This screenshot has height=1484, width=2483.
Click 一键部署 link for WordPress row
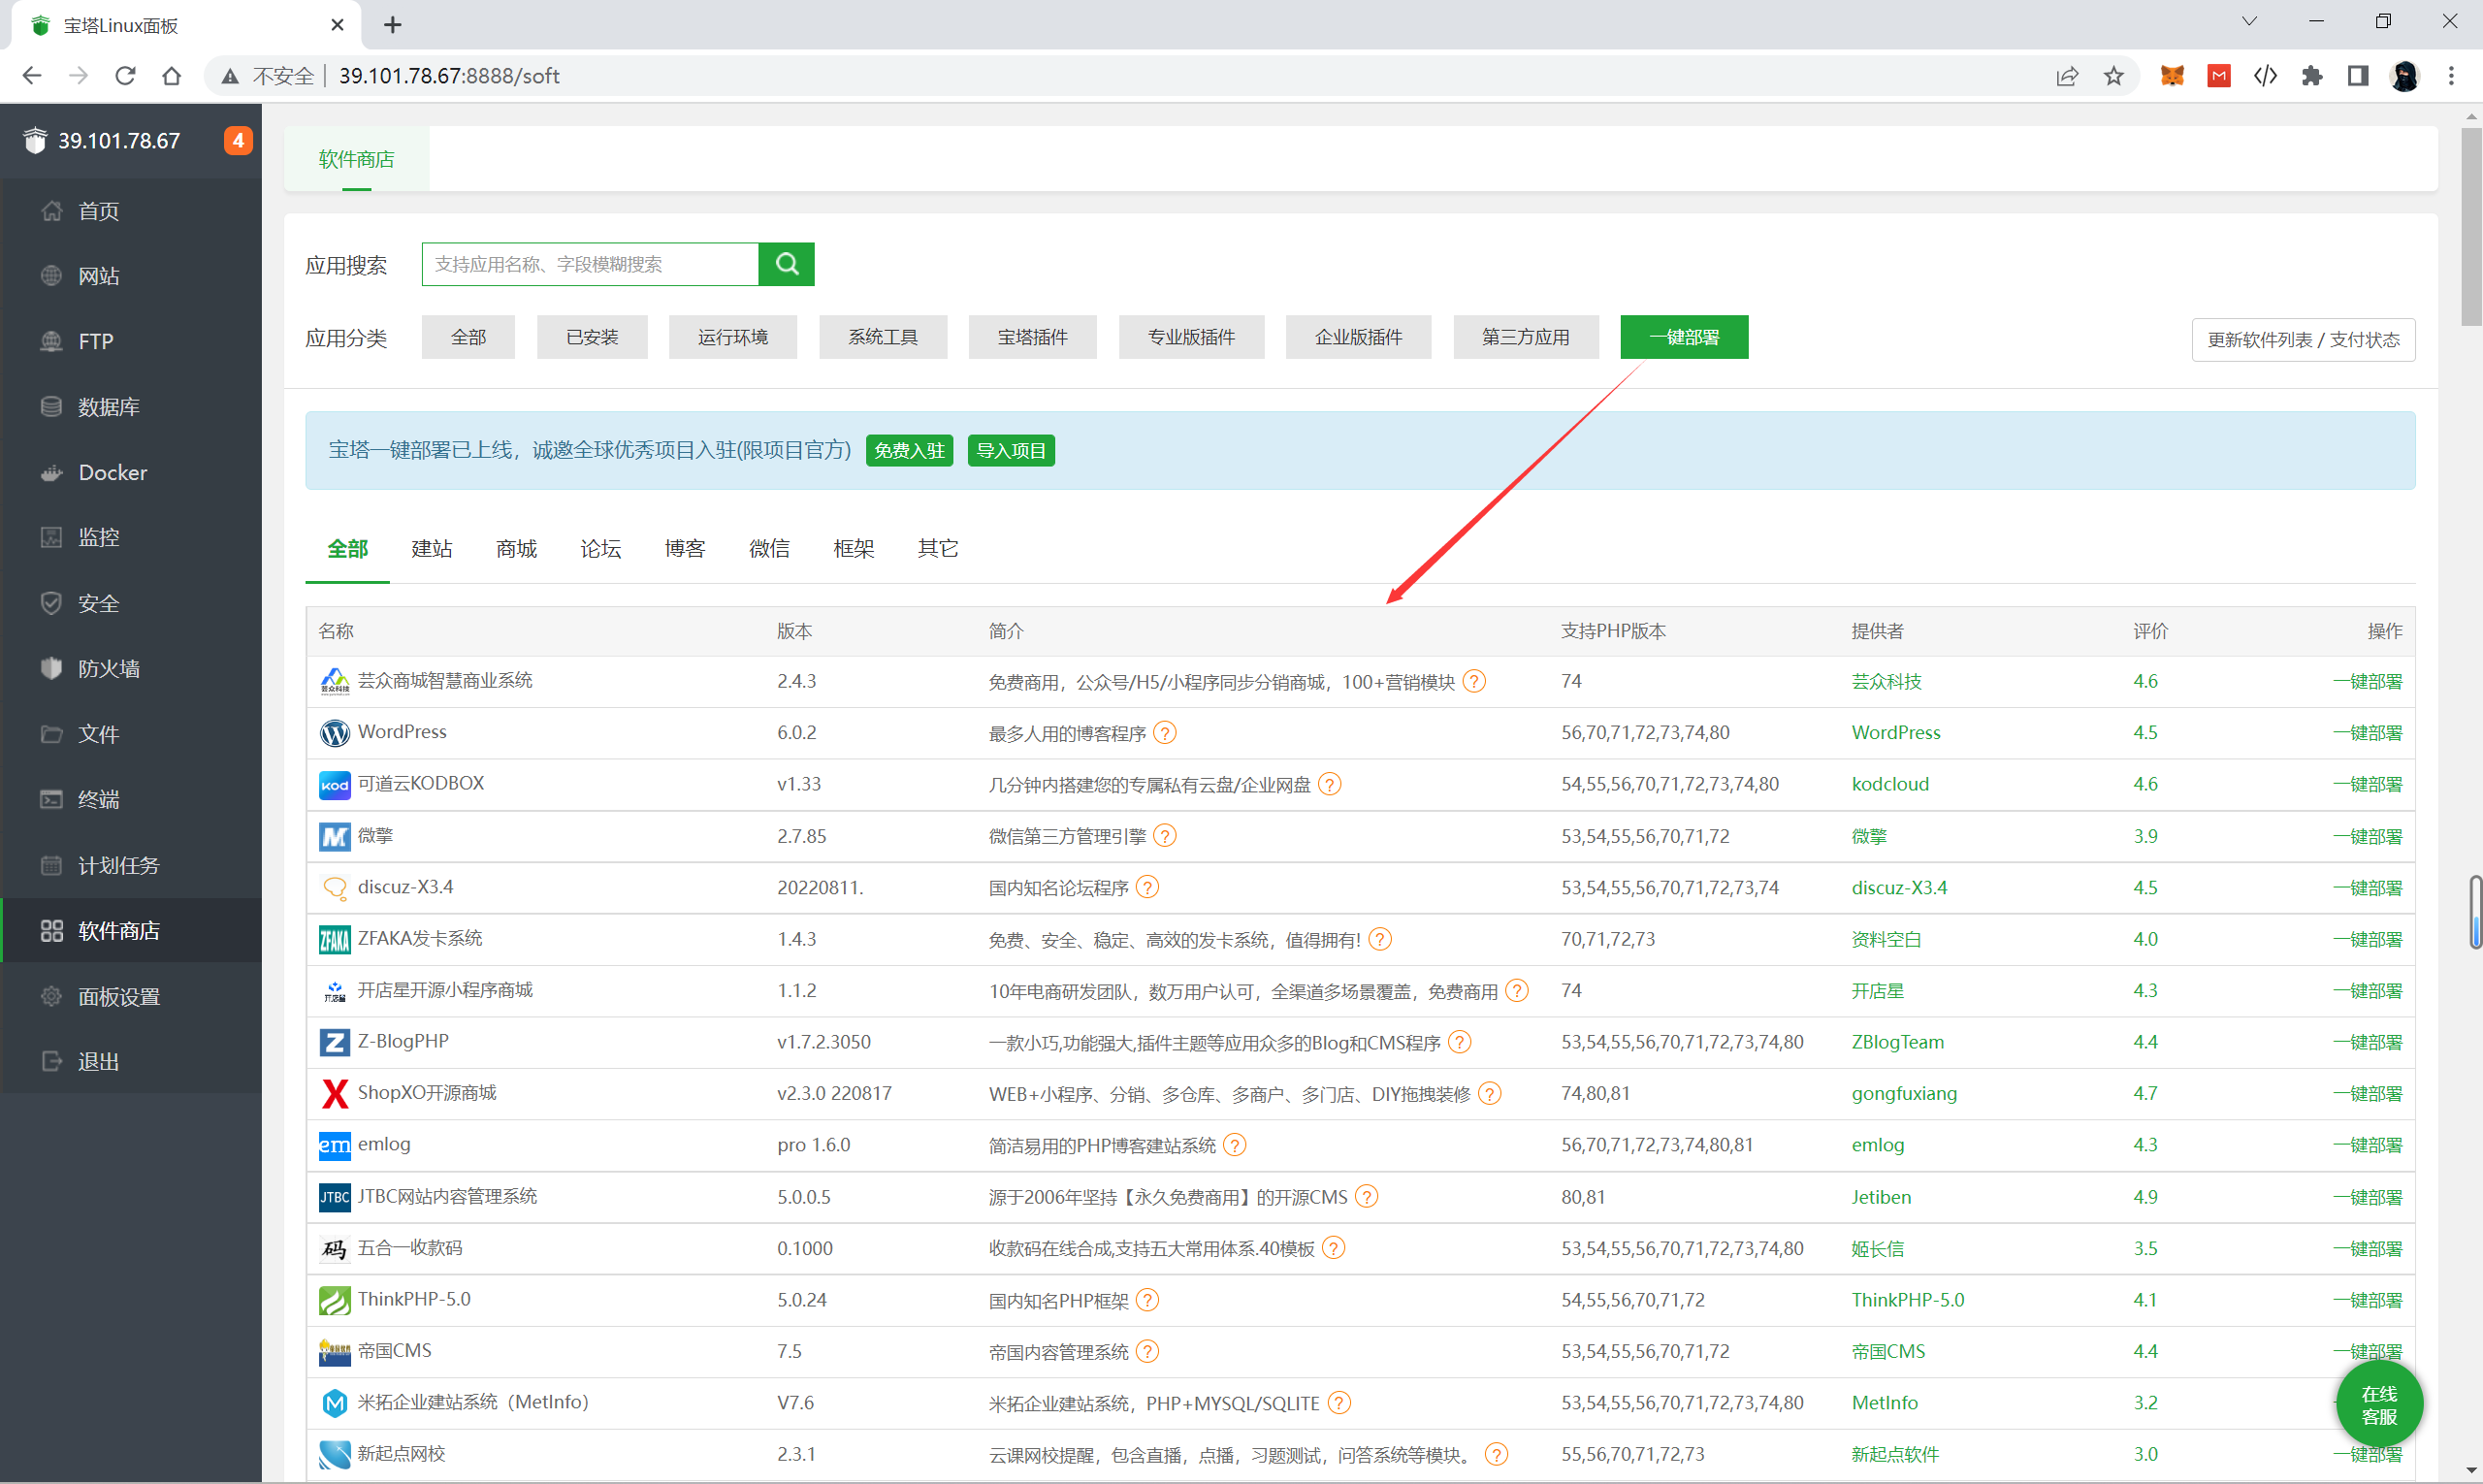pos(2367,733)
